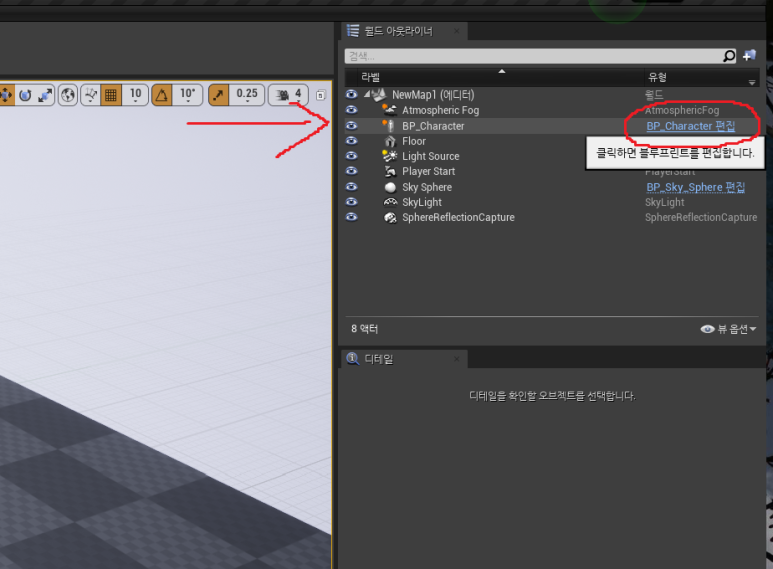Click the Sky Sphere ball icon
Screen dimensions: 773x569
390,187
